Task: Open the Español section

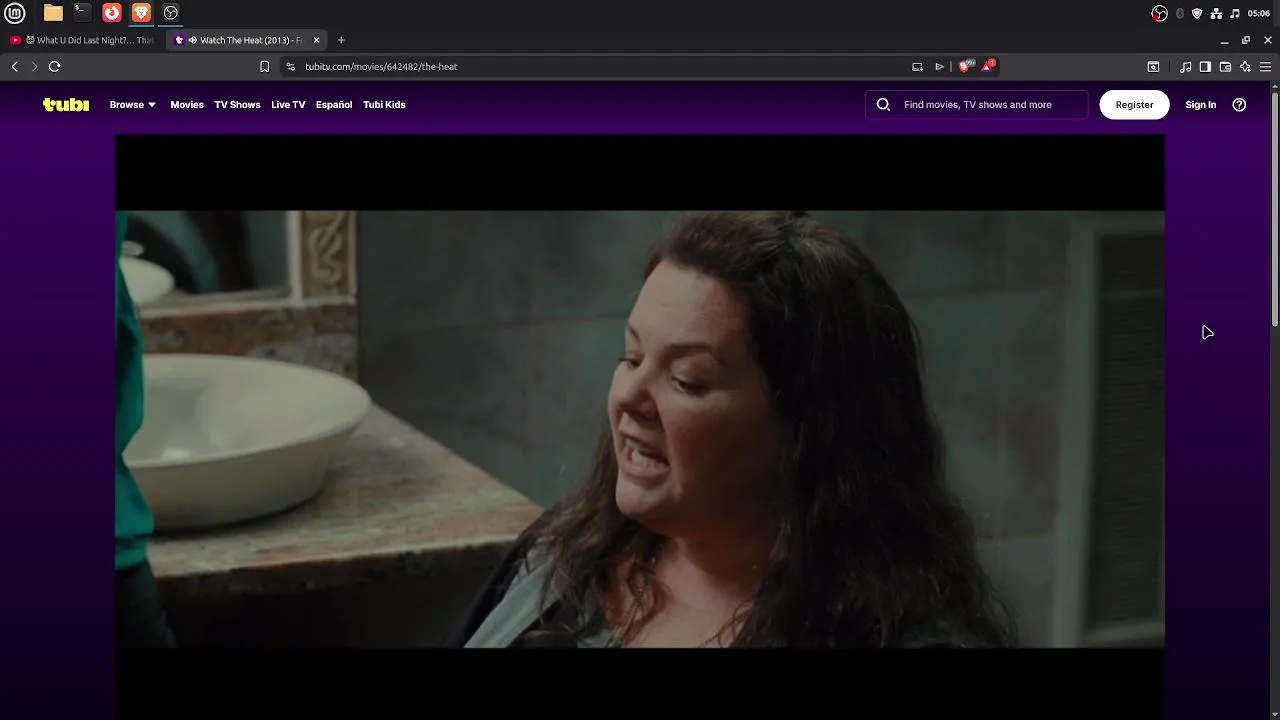Action: pyautogui.click(x=334, y=104)
